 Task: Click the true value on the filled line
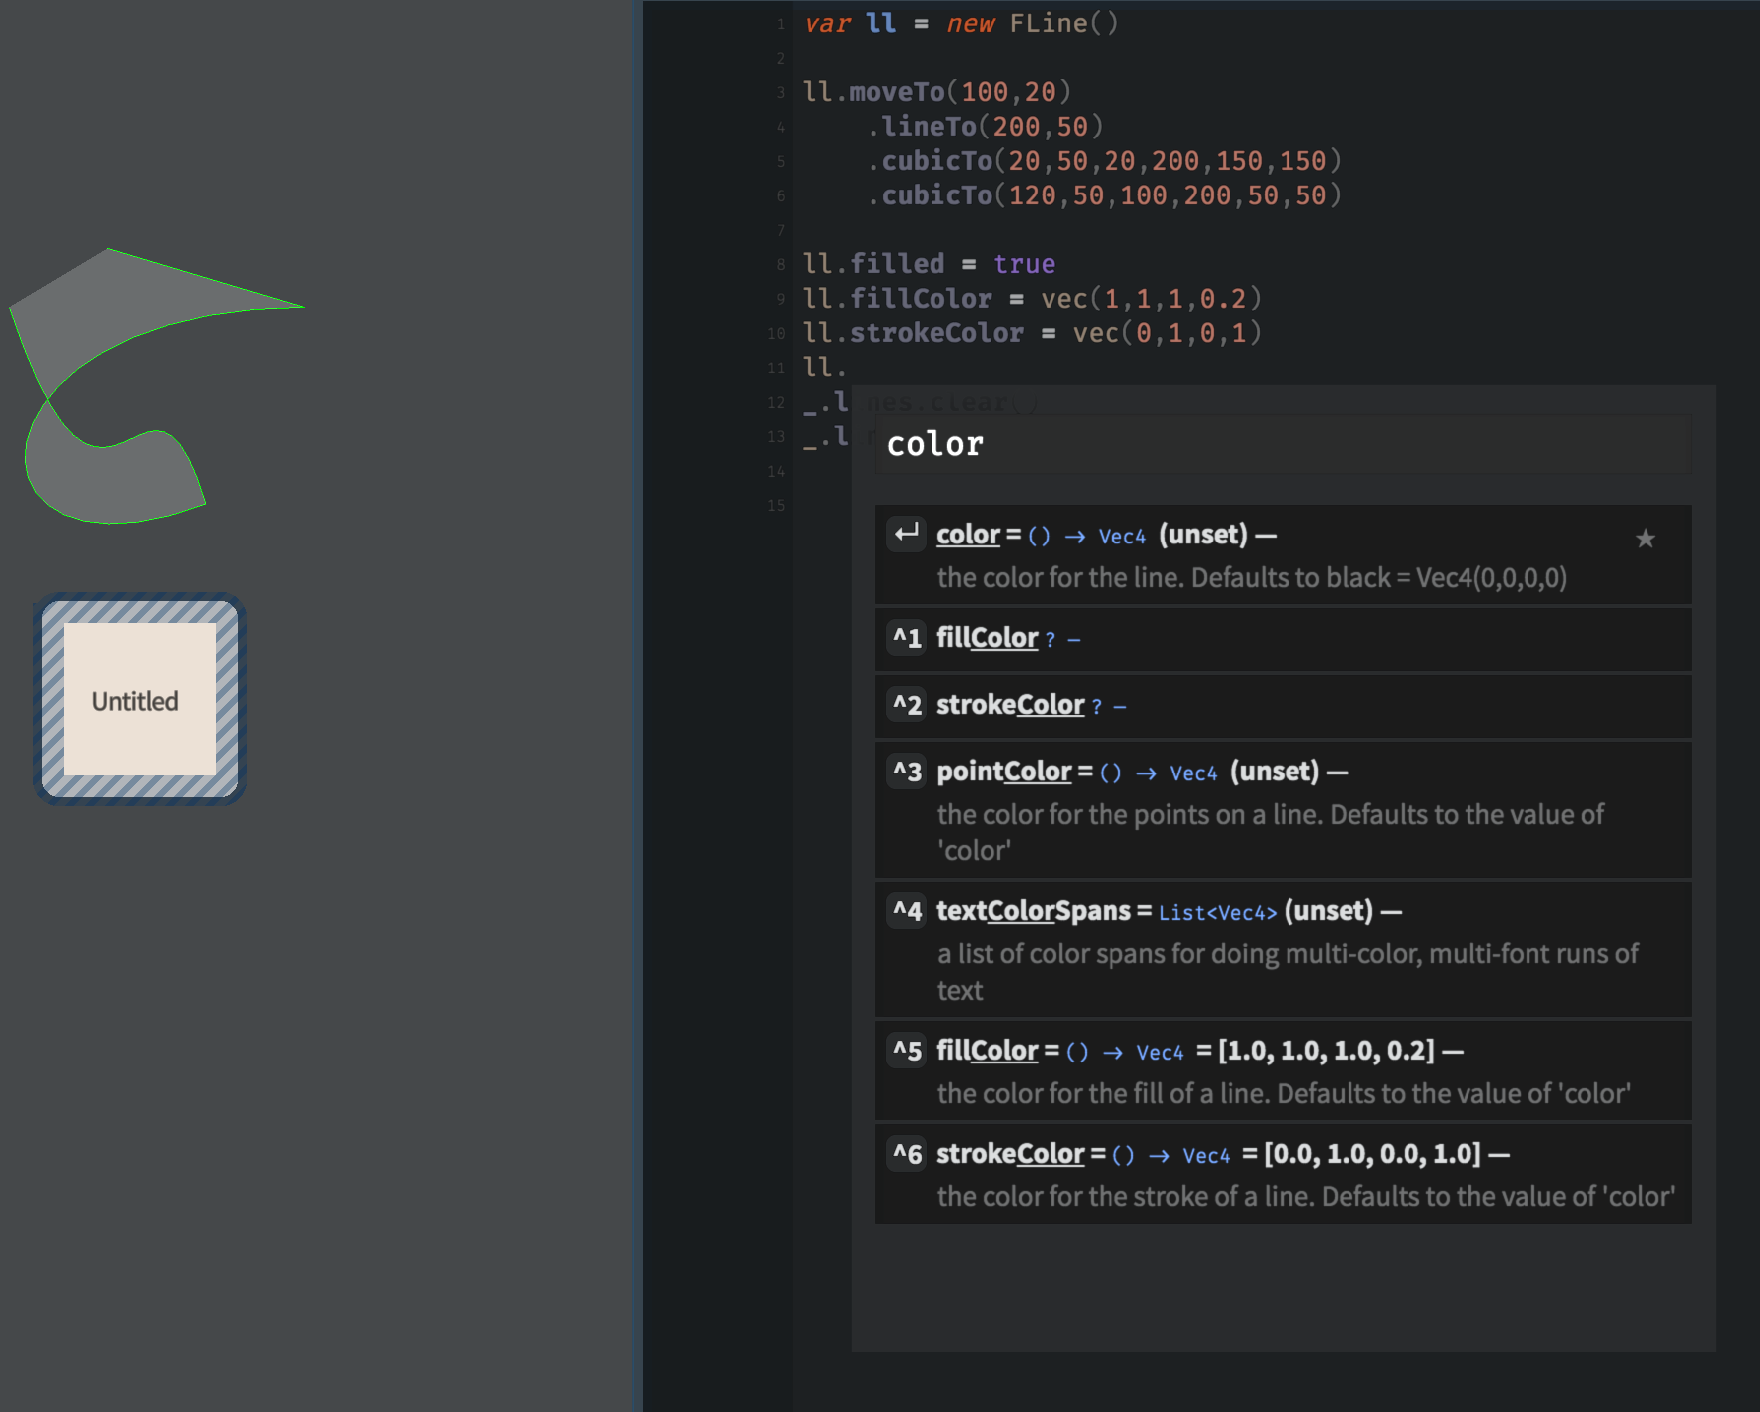(1024, 264)
